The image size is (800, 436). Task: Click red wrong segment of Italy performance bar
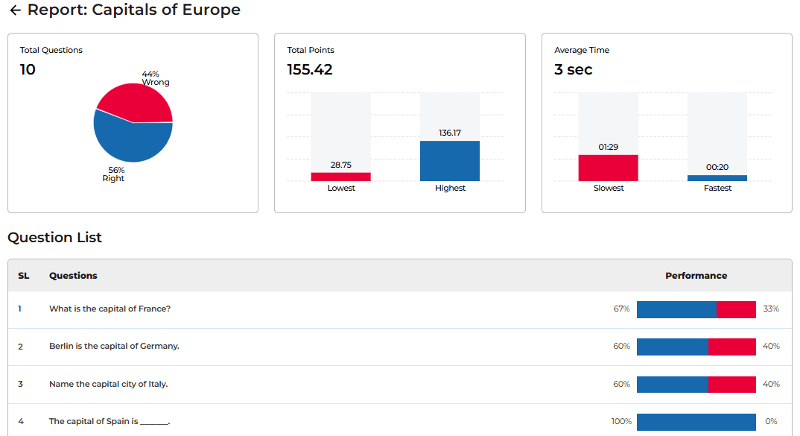(x=732, y=384)
